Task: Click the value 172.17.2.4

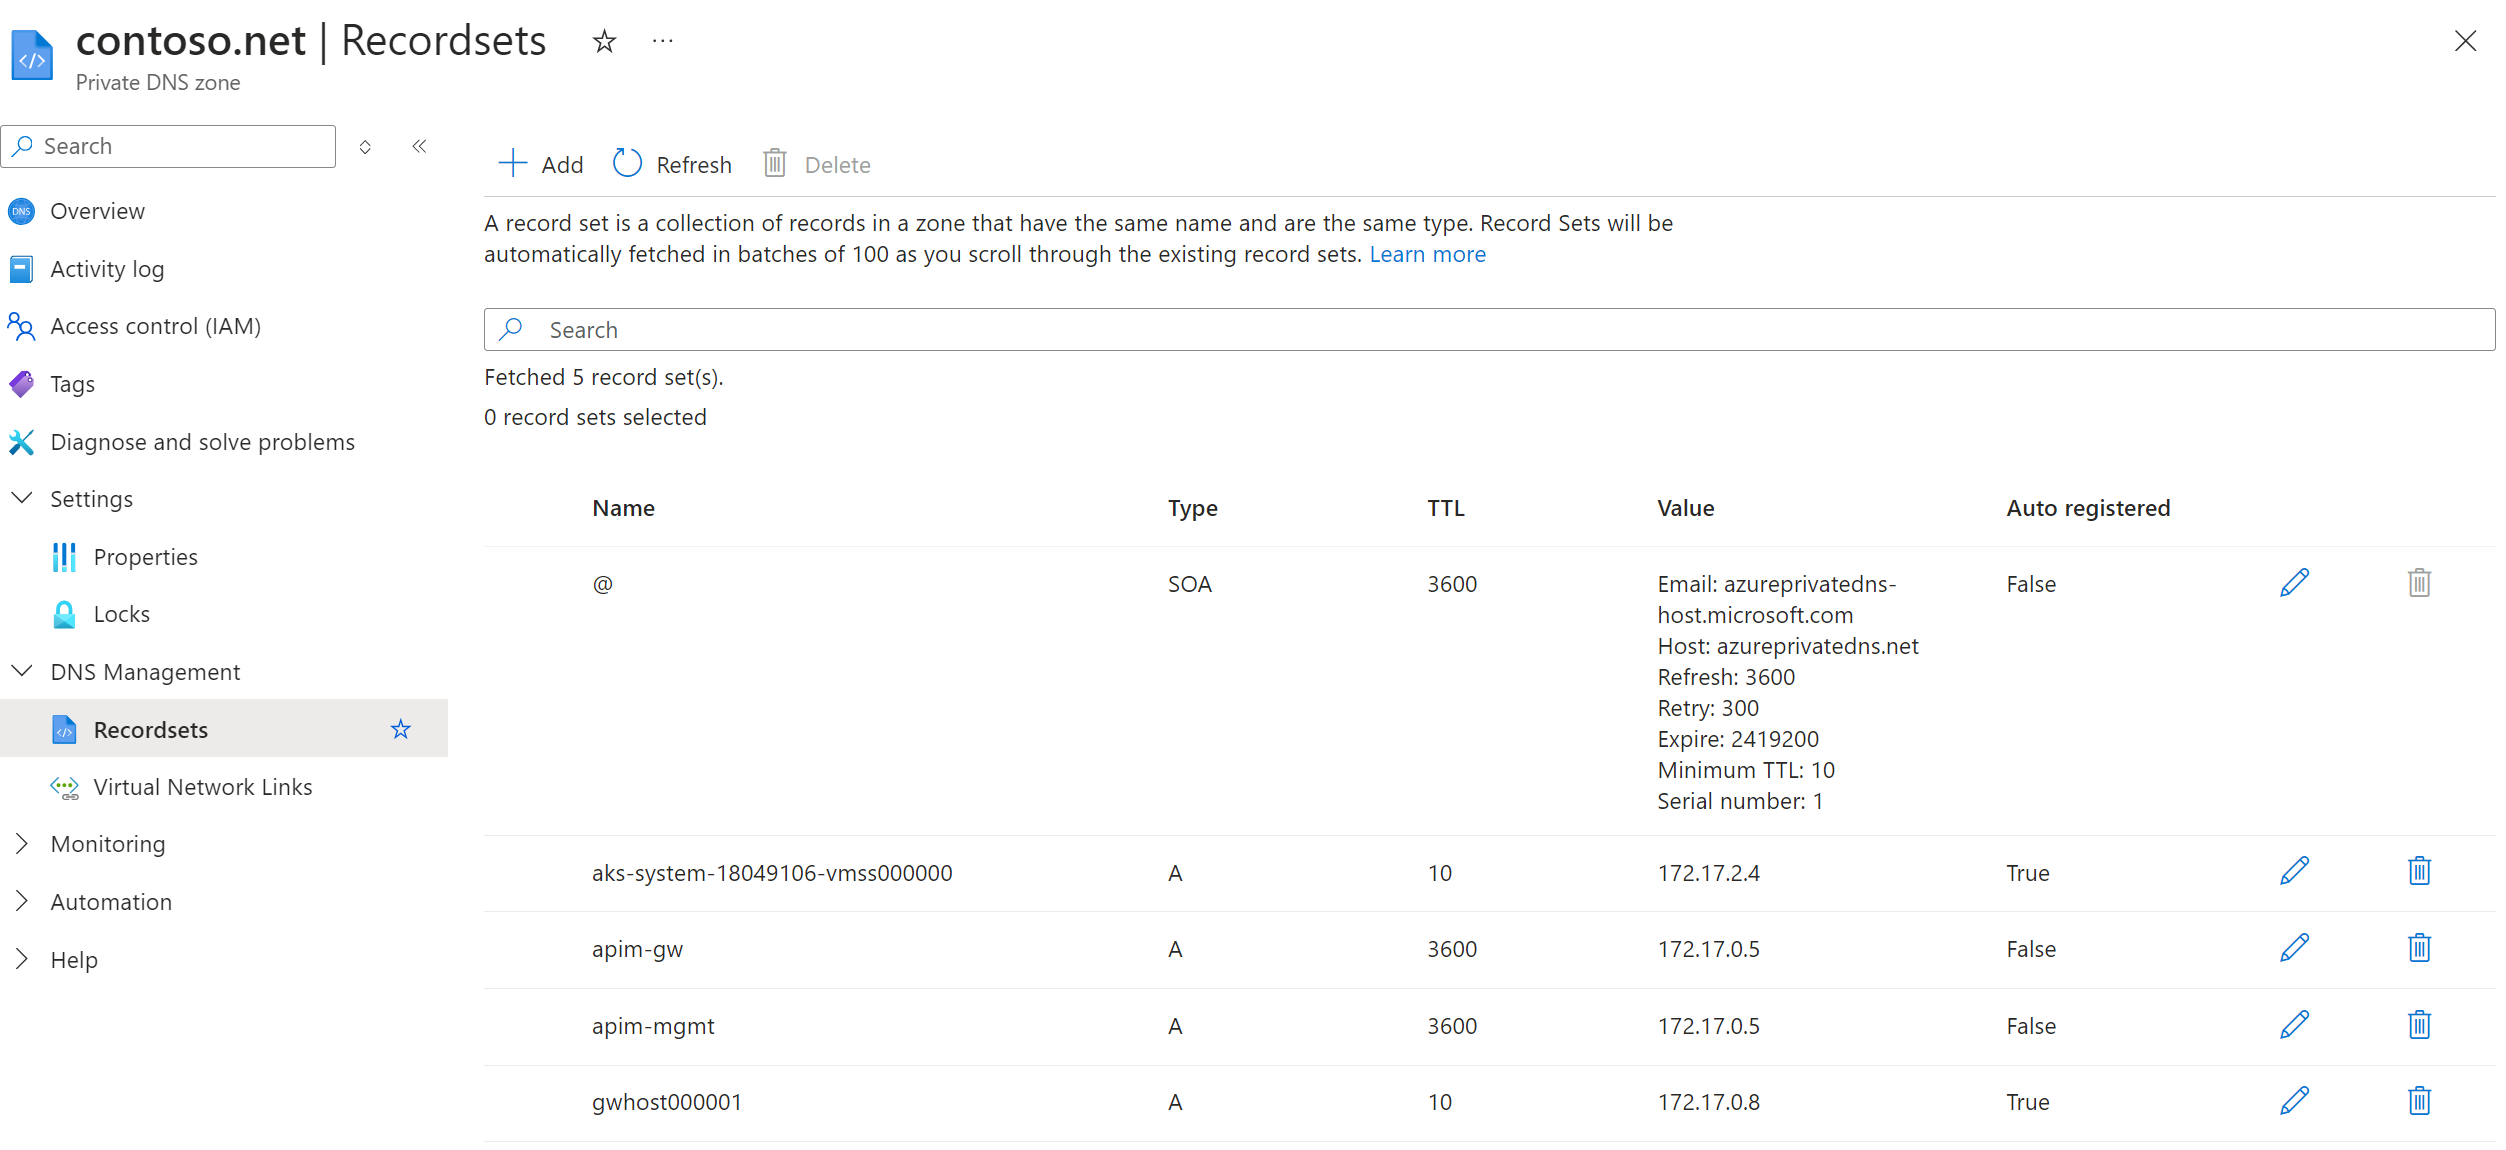Action: click(x=1708, y=873)
